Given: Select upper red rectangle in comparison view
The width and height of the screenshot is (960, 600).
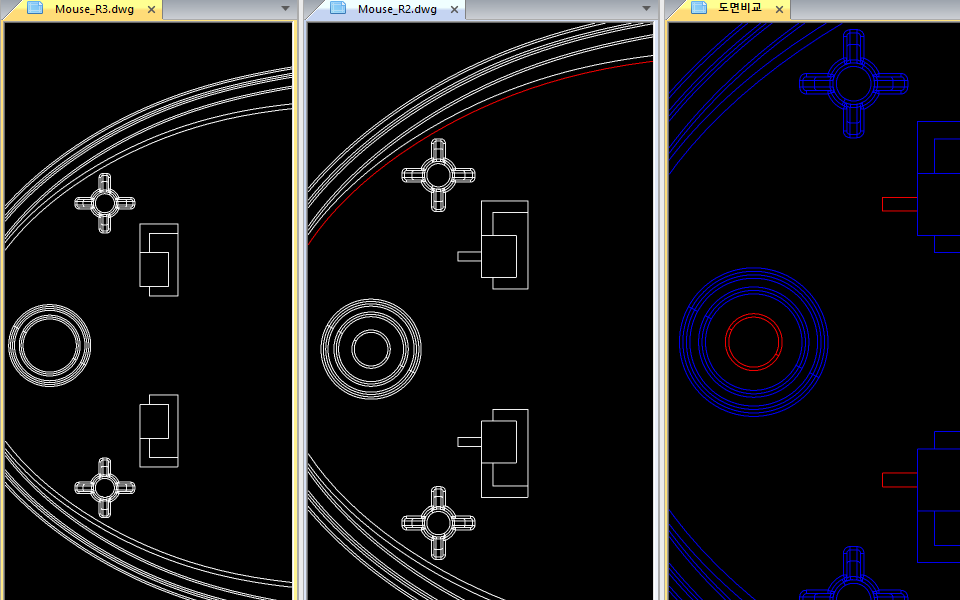Looking at the screenshot, I should pos(899,204).
